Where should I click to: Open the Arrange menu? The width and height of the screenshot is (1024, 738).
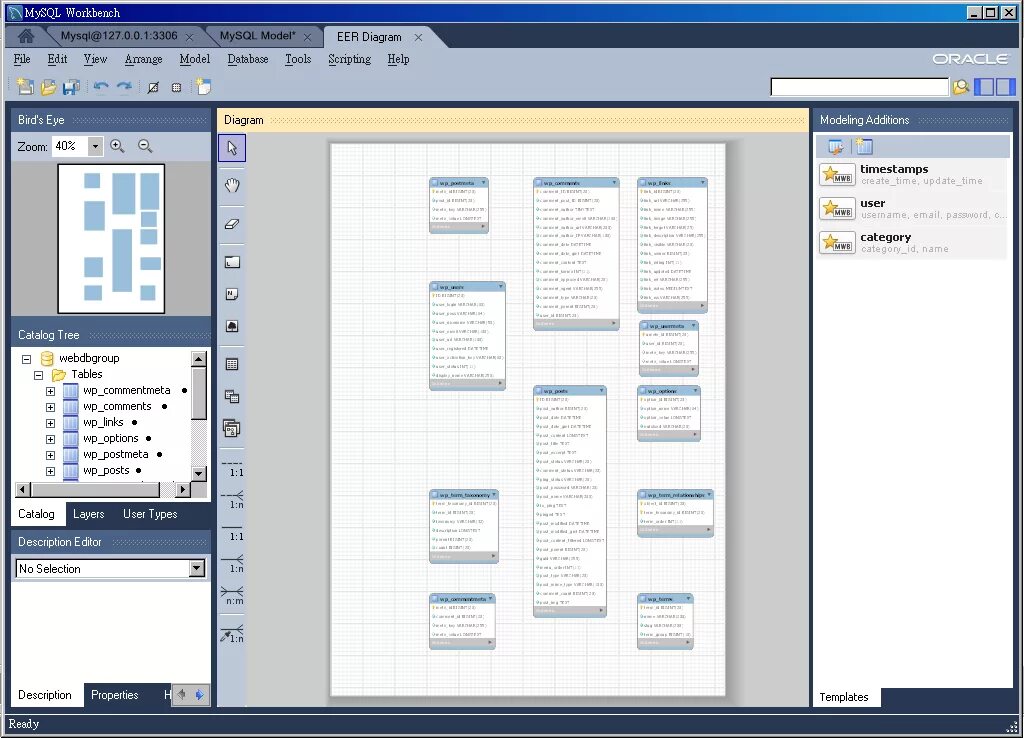[143, 59]
